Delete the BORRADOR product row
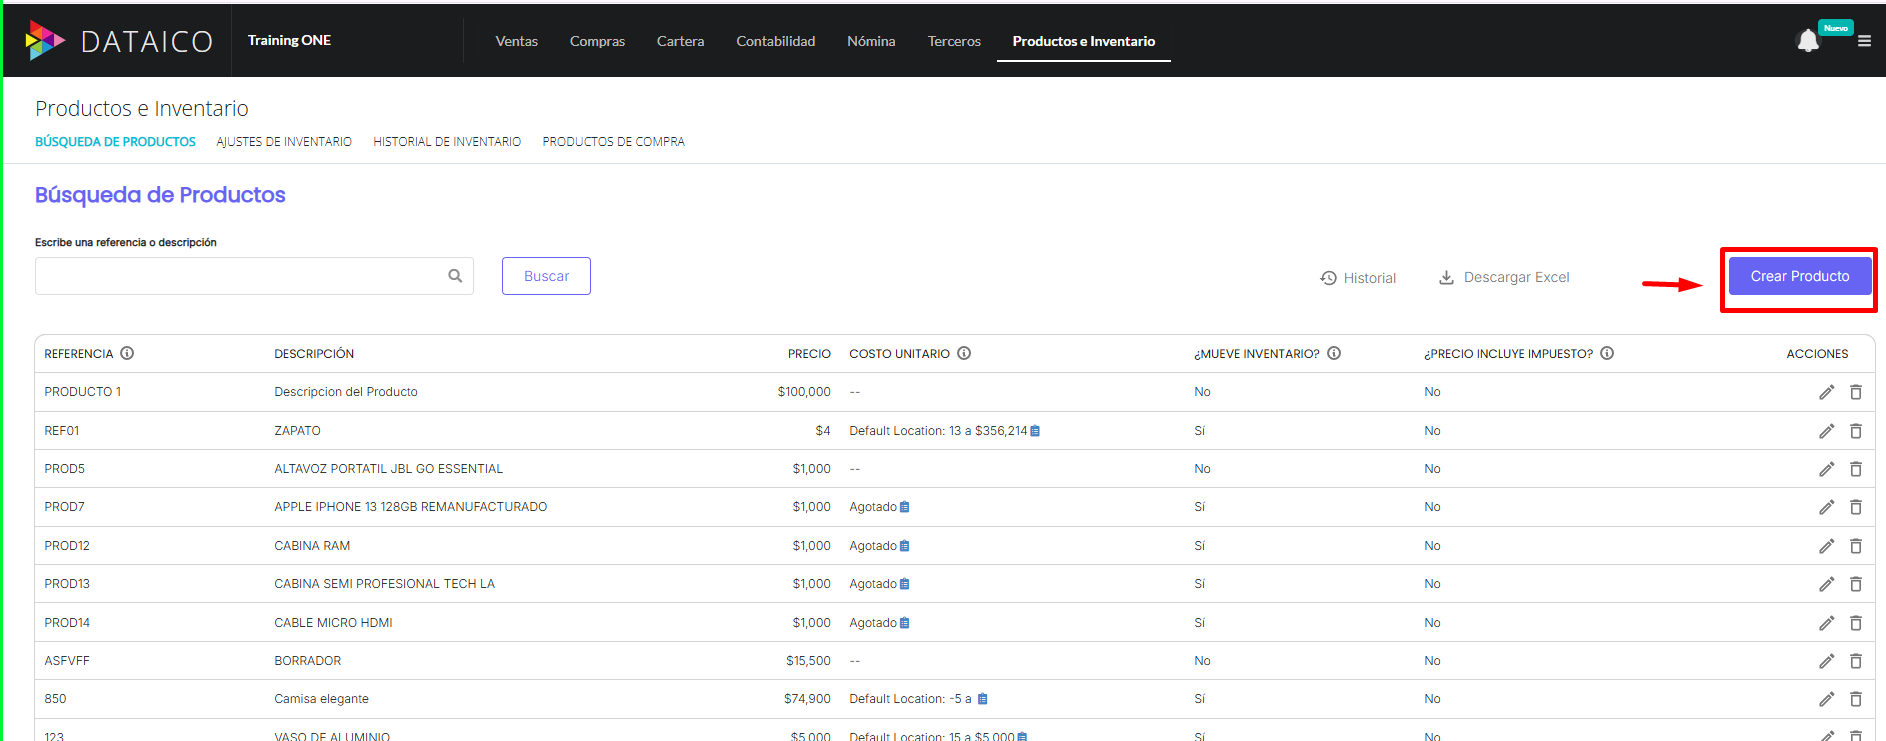 (x=1855, y=661)
